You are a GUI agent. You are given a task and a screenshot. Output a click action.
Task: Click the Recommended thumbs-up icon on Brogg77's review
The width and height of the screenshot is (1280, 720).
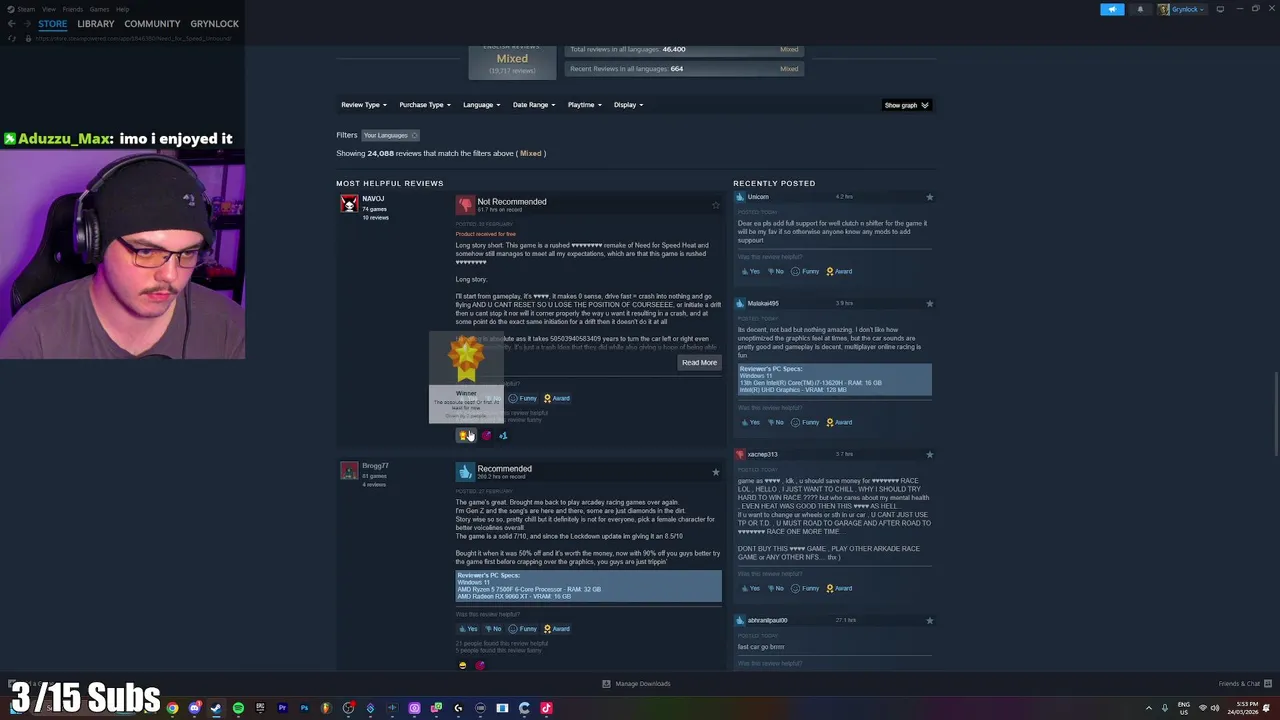click(465, 472)
